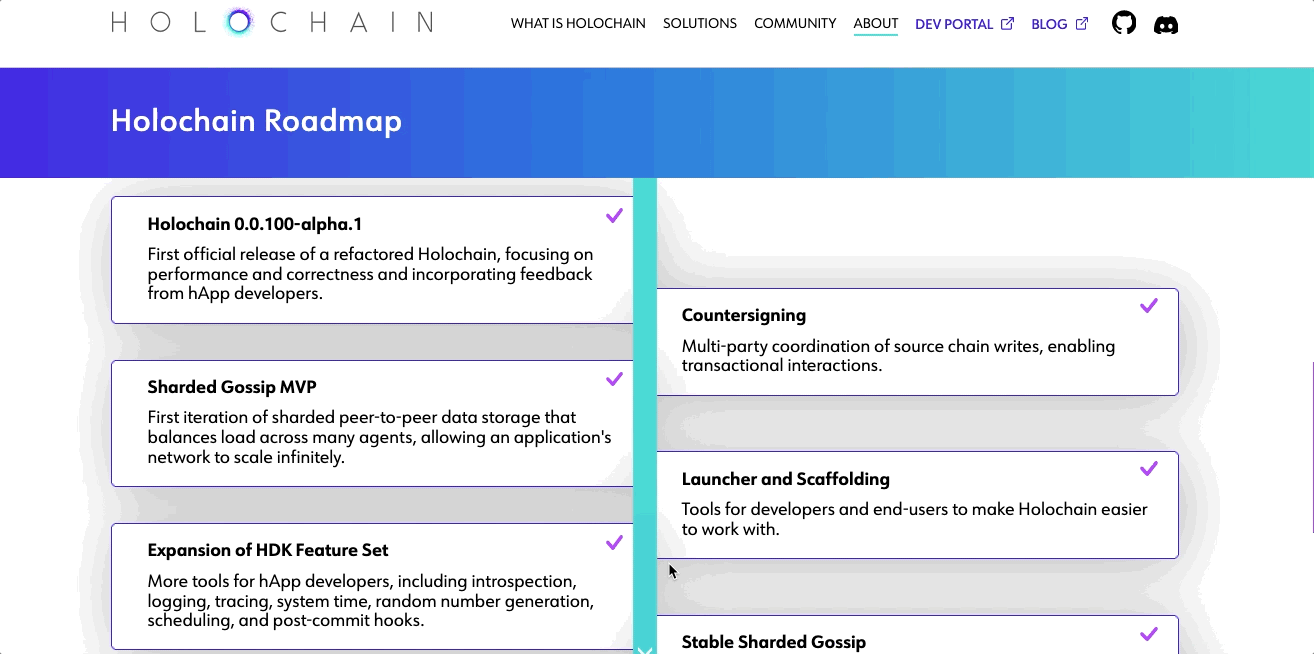Open the DEV PORTAL link

pos(954,23)
